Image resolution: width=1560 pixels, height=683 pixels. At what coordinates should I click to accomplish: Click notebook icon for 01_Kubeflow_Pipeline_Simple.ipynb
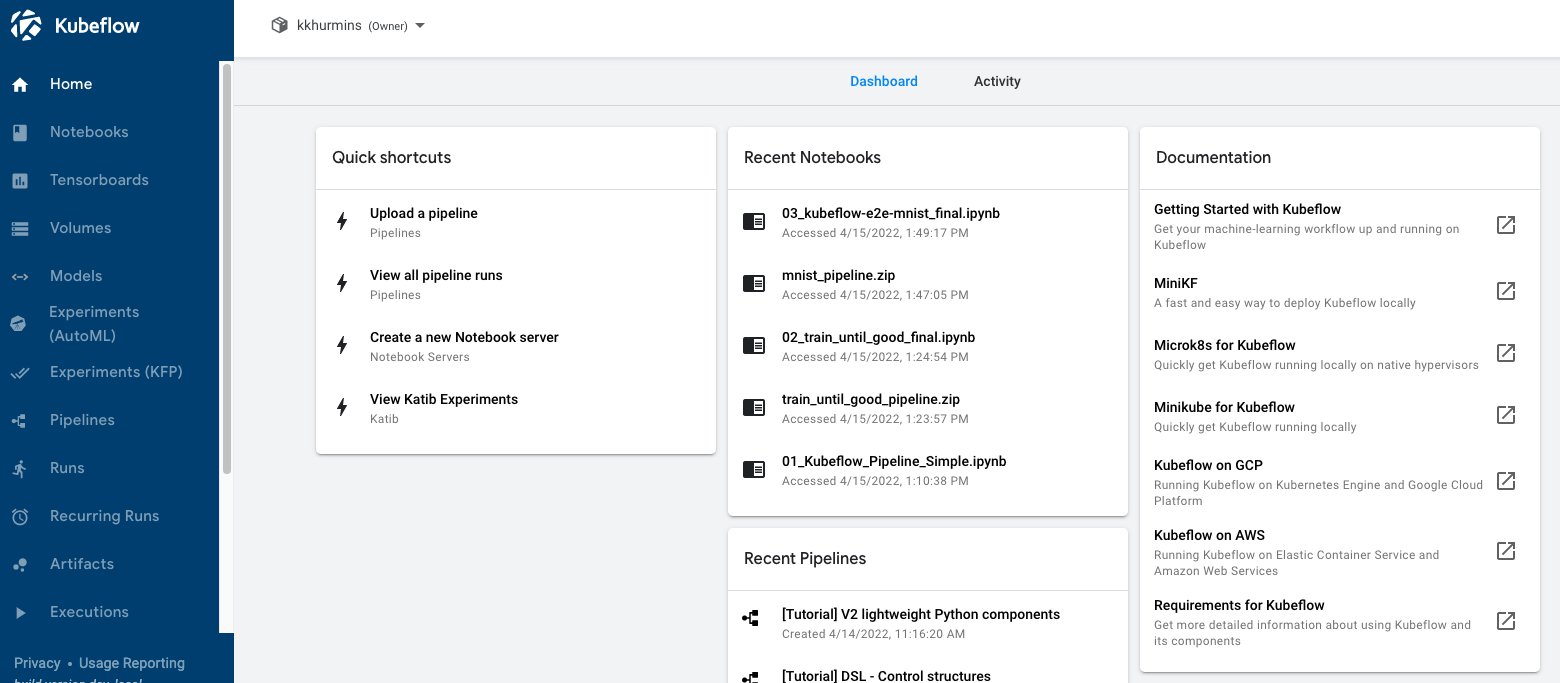pyautogui.click(x=754, y=470)
